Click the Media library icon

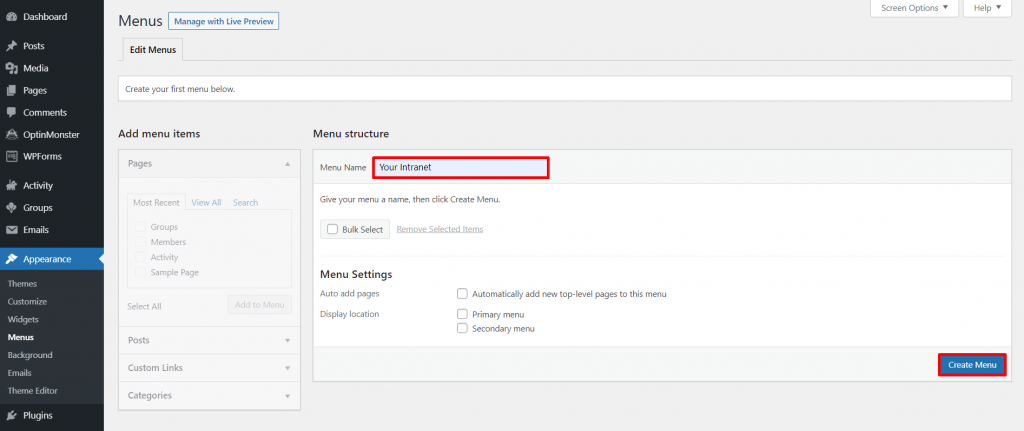click(11, 68)
